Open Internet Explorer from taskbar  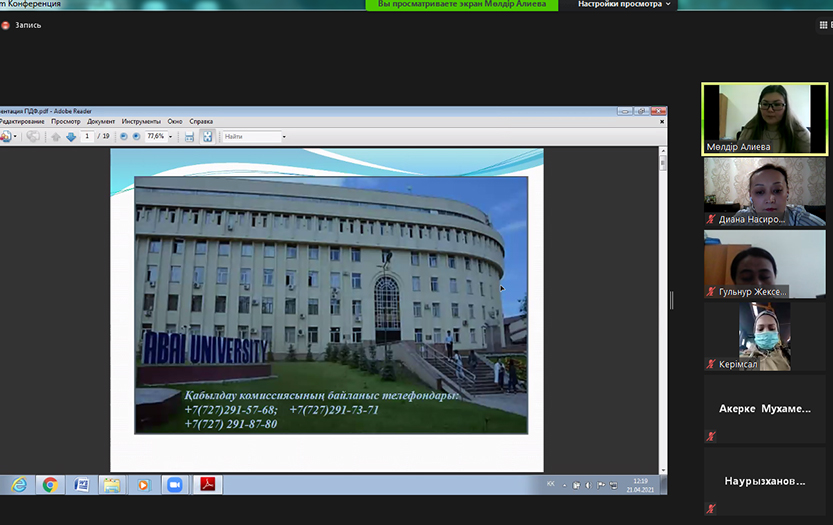[20, 485]
